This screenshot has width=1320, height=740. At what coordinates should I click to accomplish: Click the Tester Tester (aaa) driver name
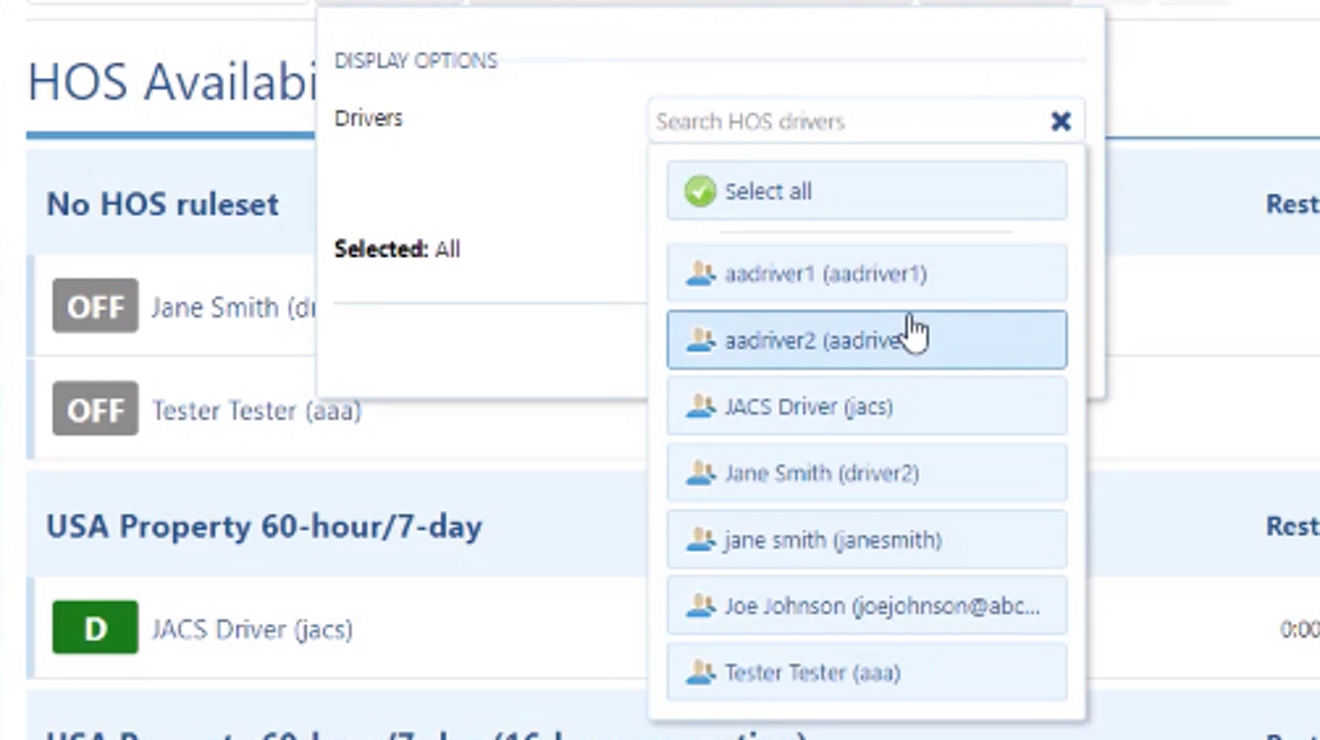257,410
